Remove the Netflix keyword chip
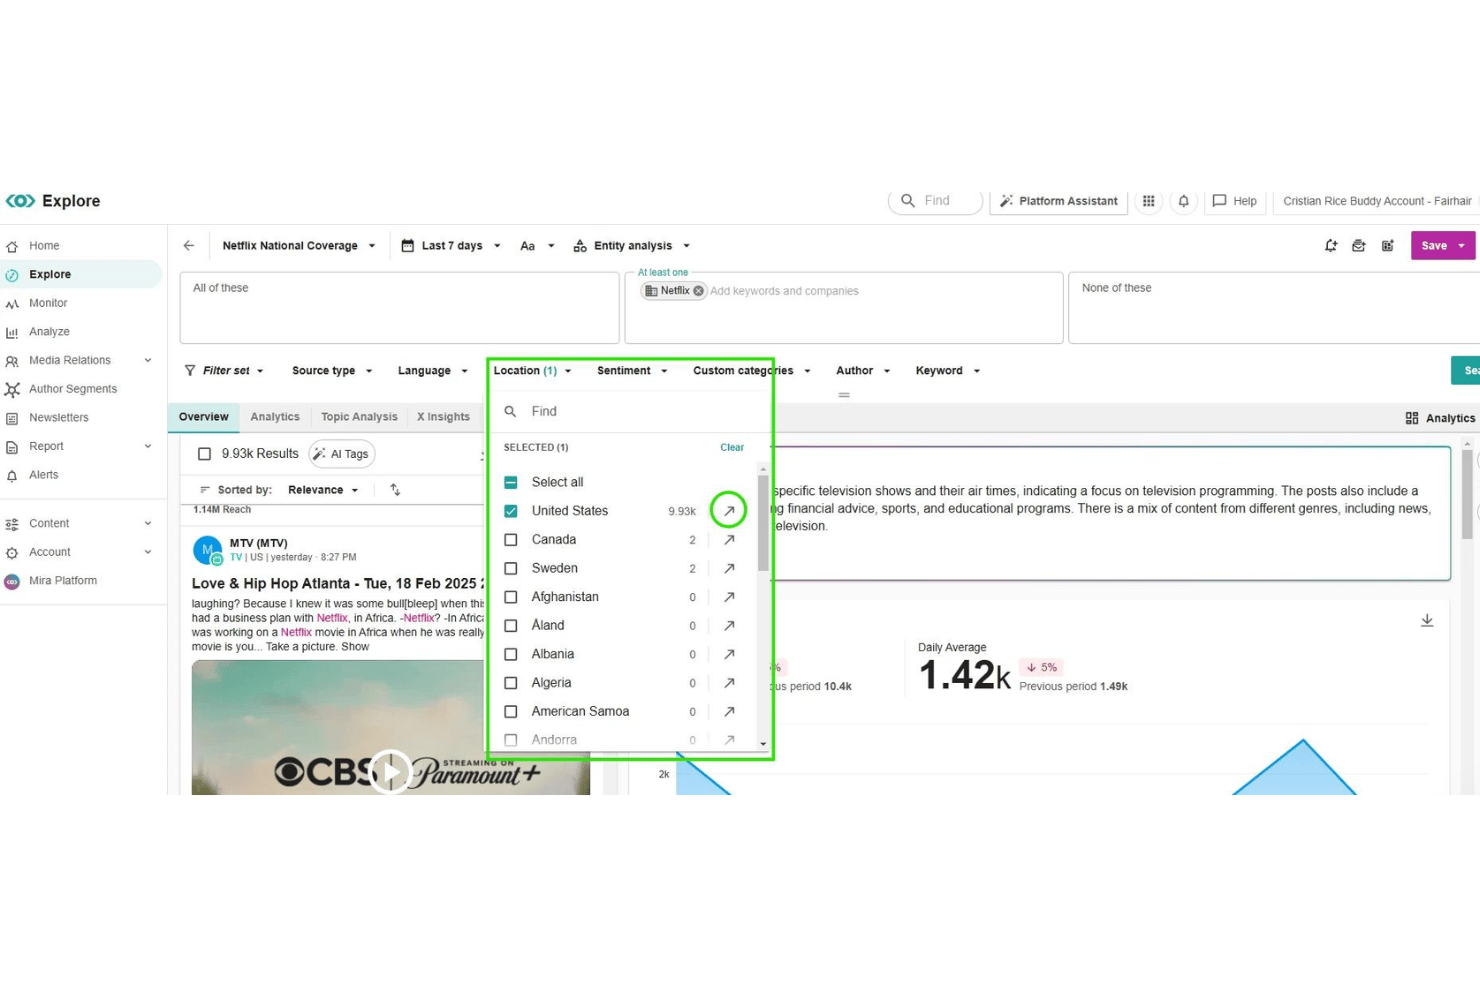The image size is (1480, 987). pyautogui.click(x=699, y=291)
